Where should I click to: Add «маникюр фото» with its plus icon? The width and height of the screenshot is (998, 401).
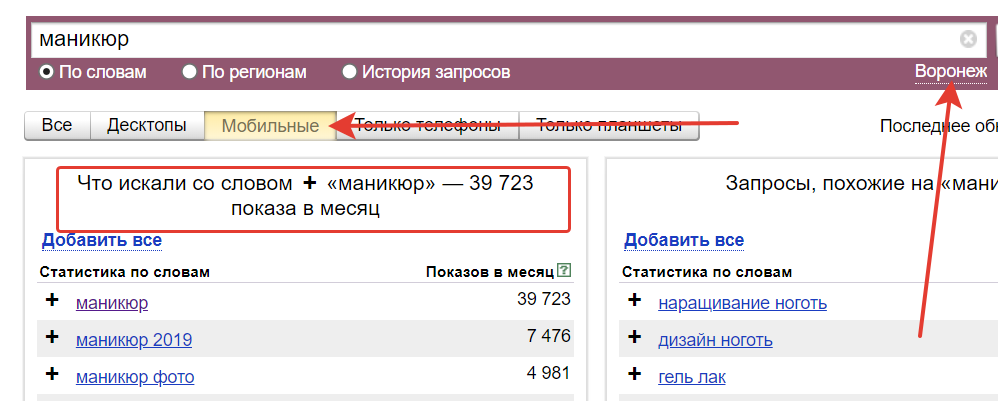(x=52, y=375)
